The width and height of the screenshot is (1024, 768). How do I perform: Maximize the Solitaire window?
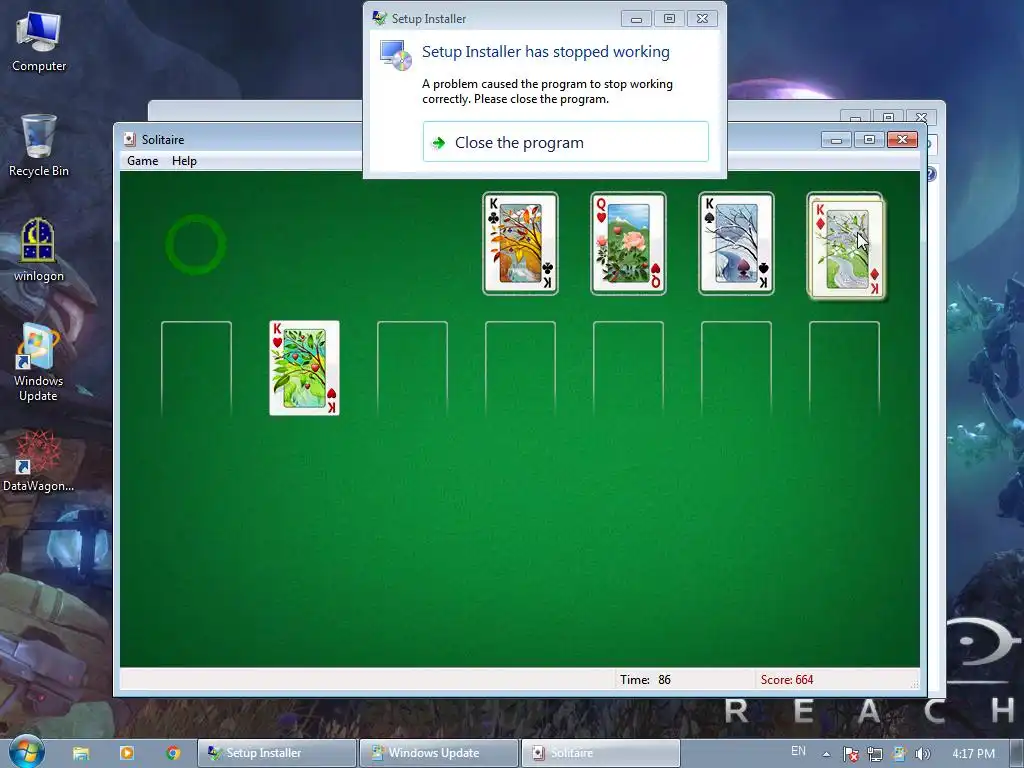click(869, 139)
